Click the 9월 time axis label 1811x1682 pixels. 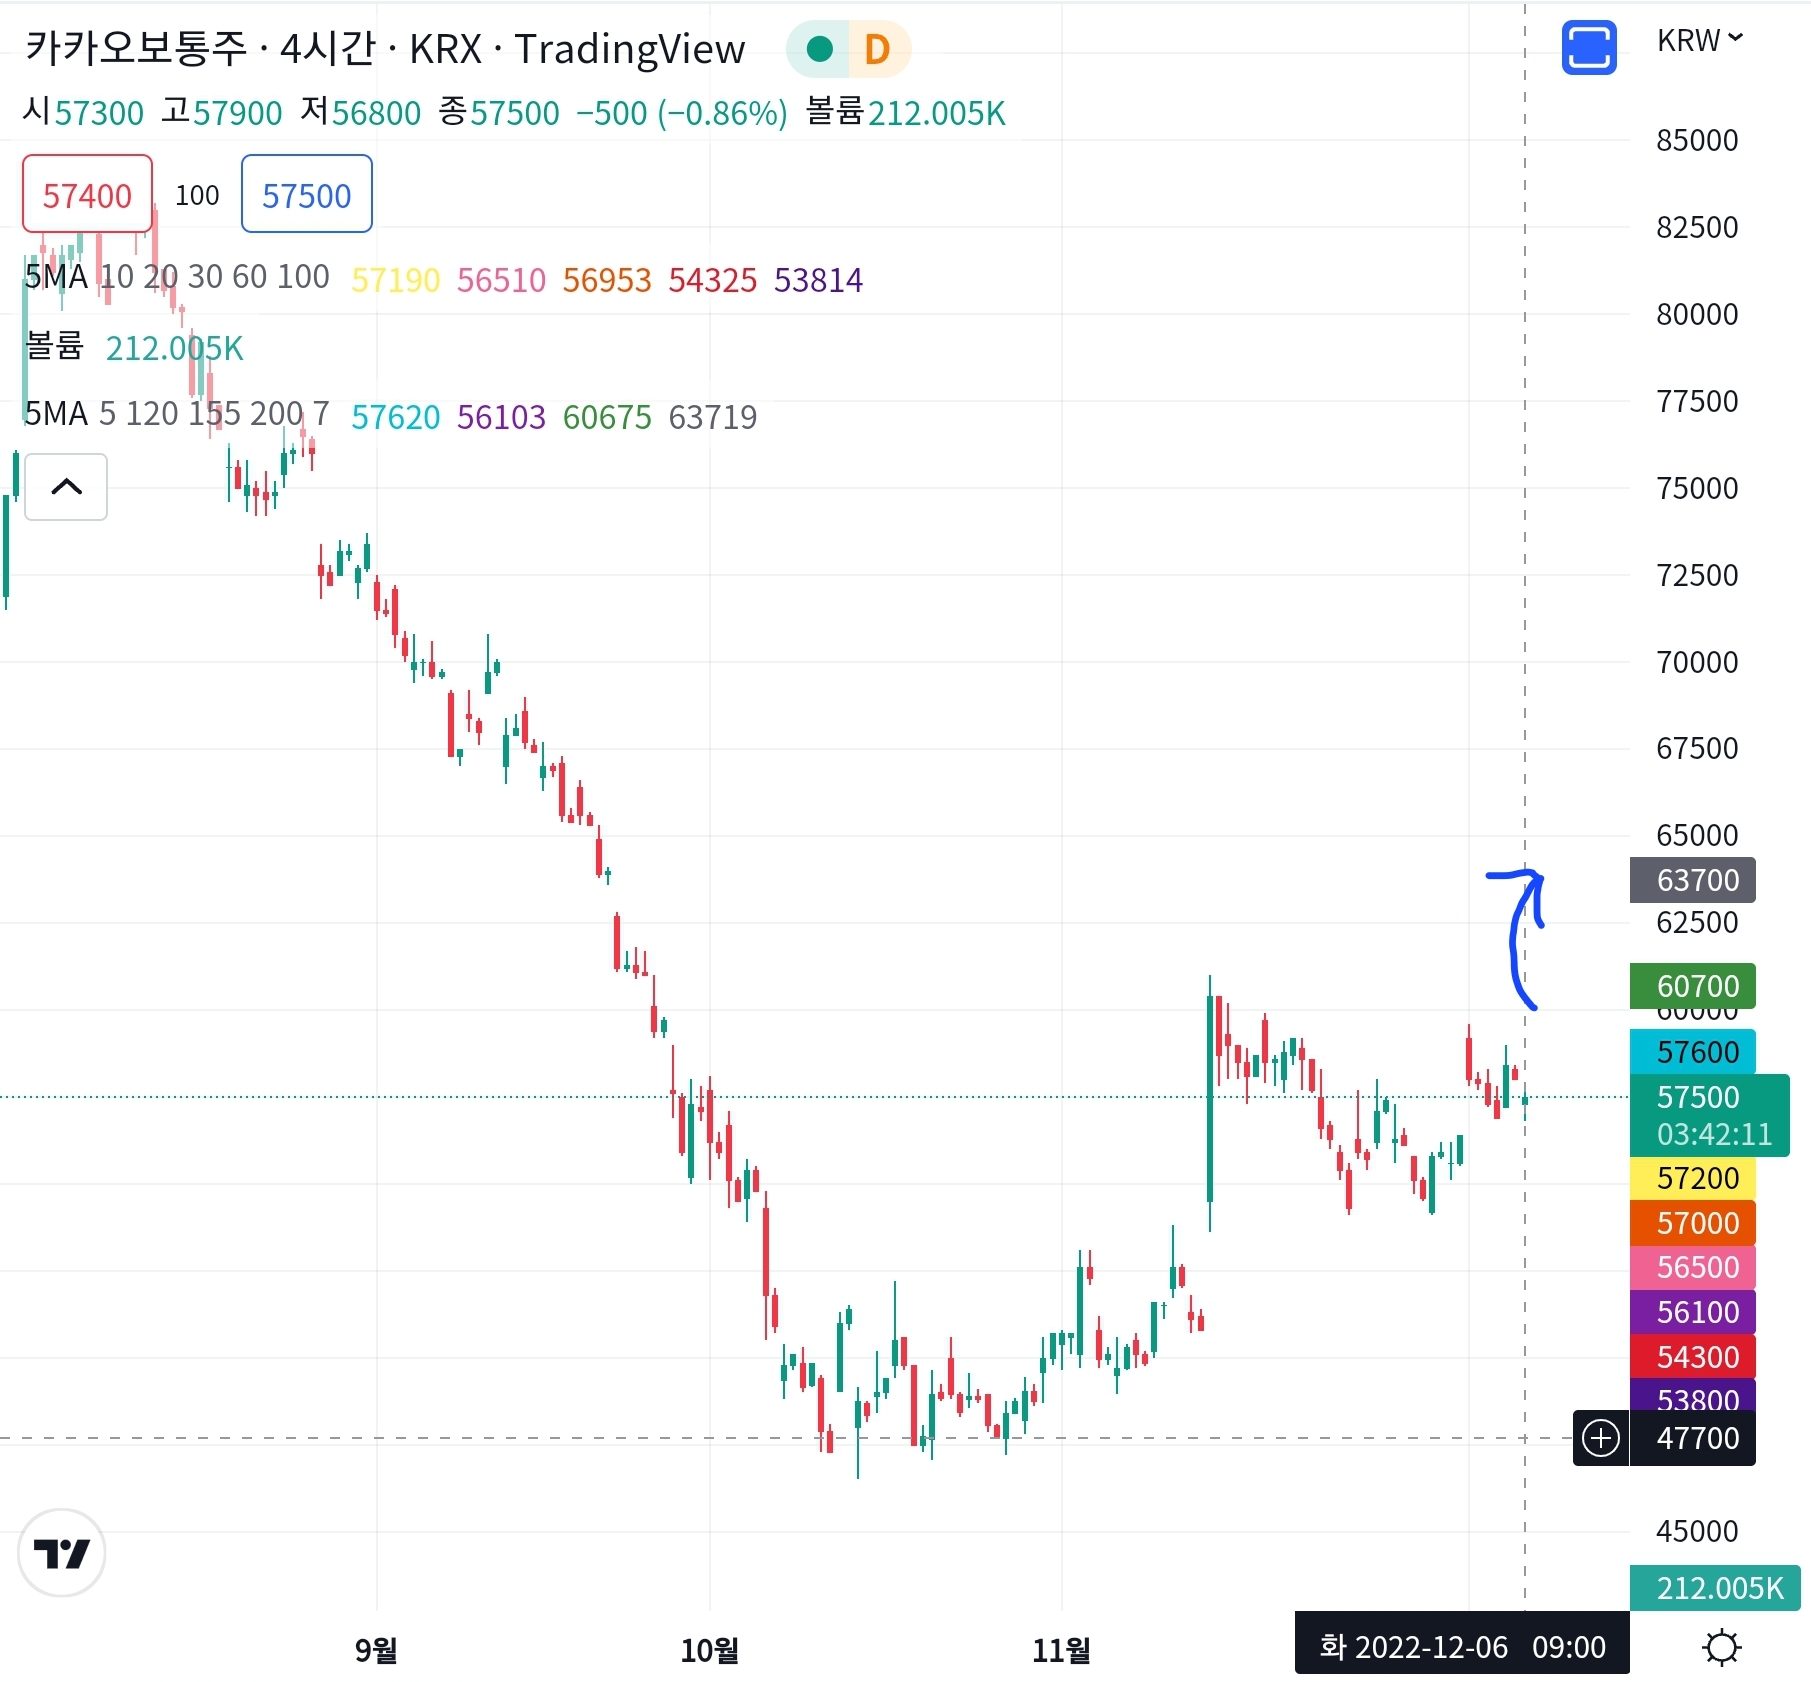[x=376, y=1649]
